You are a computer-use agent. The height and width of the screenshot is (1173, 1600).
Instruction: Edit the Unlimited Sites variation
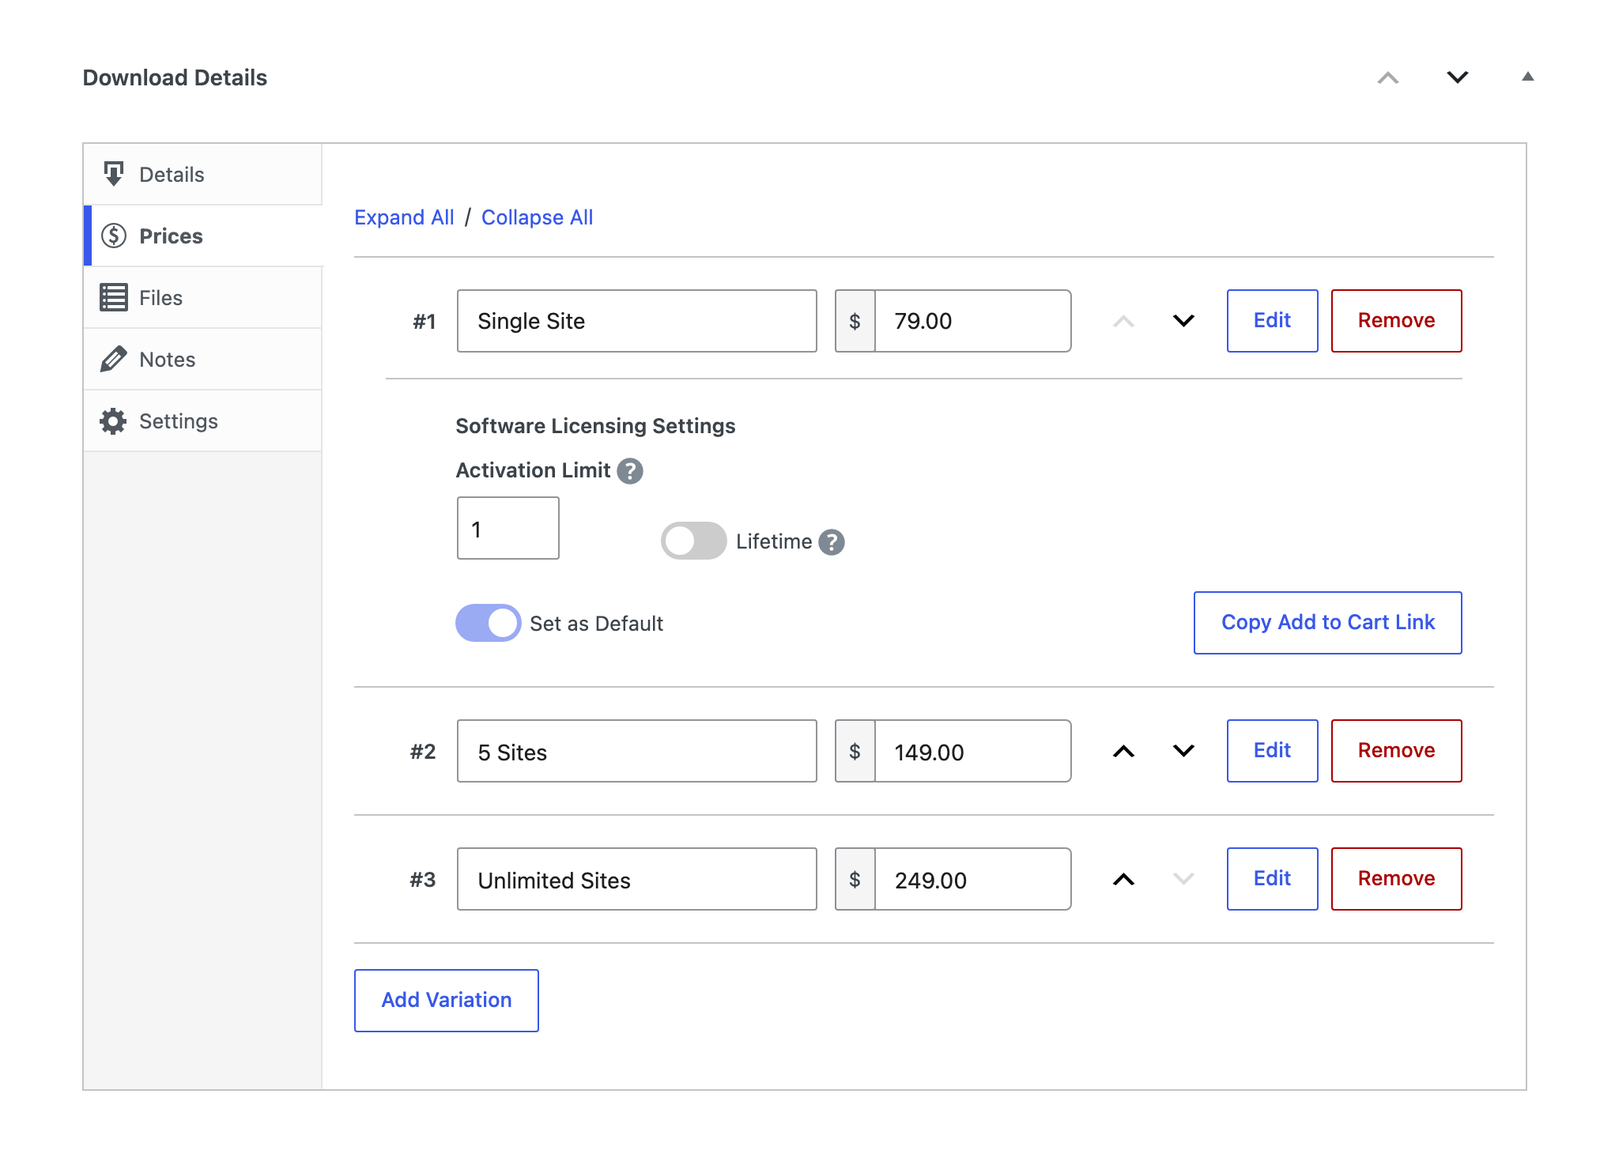coord(1272,879)
